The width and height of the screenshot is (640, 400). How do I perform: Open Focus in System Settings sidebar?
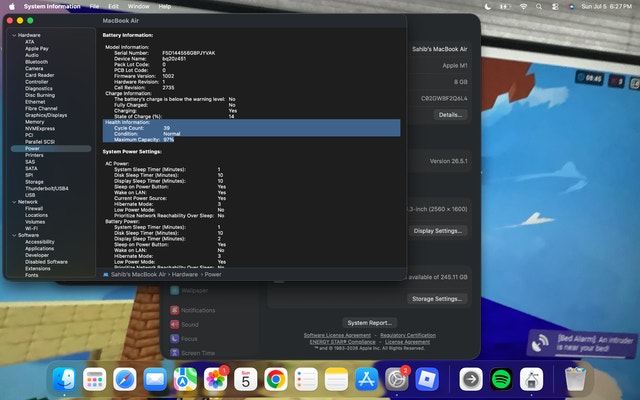[184, 339]
